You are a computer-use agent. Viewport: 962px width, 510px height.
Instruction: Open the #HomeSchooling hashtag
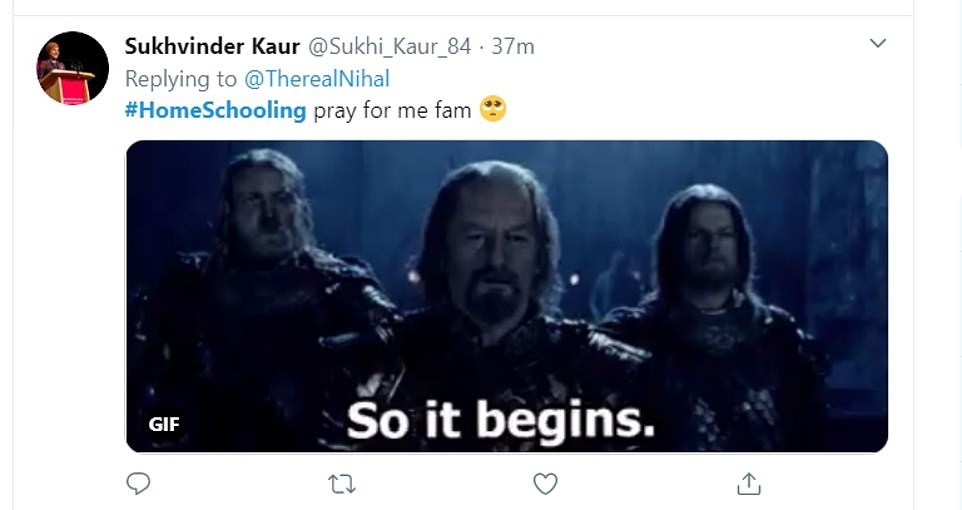click(x=215, y=110)
